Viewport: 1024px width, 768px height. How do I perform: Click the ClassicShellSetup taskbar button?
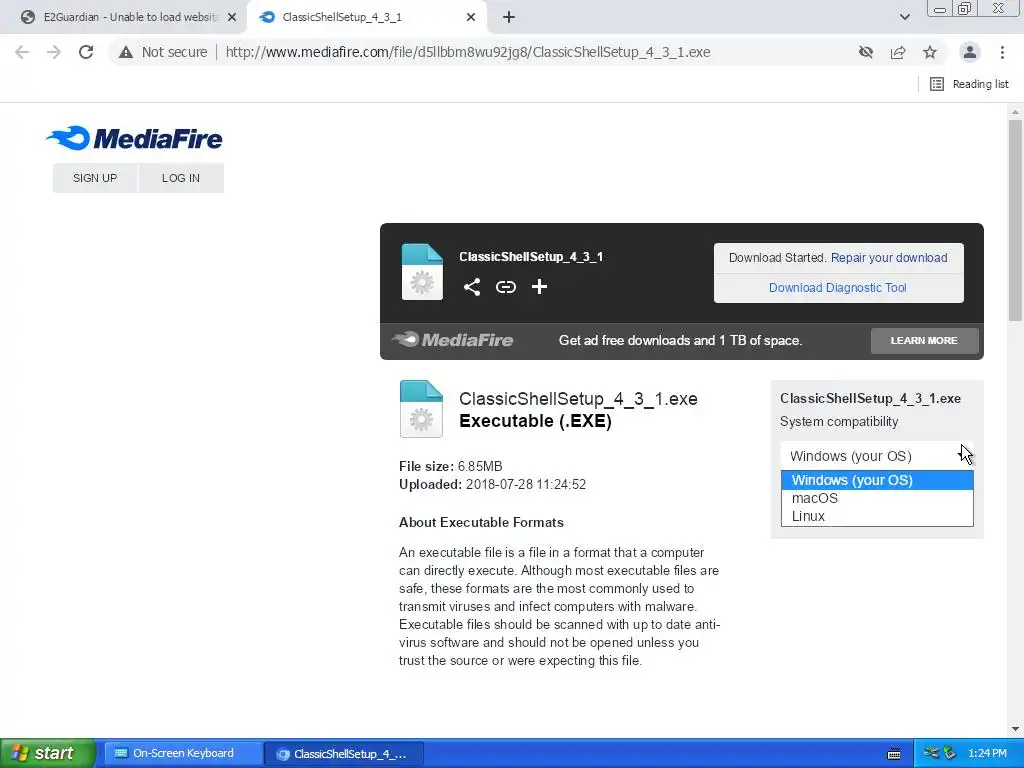[344, 754]
